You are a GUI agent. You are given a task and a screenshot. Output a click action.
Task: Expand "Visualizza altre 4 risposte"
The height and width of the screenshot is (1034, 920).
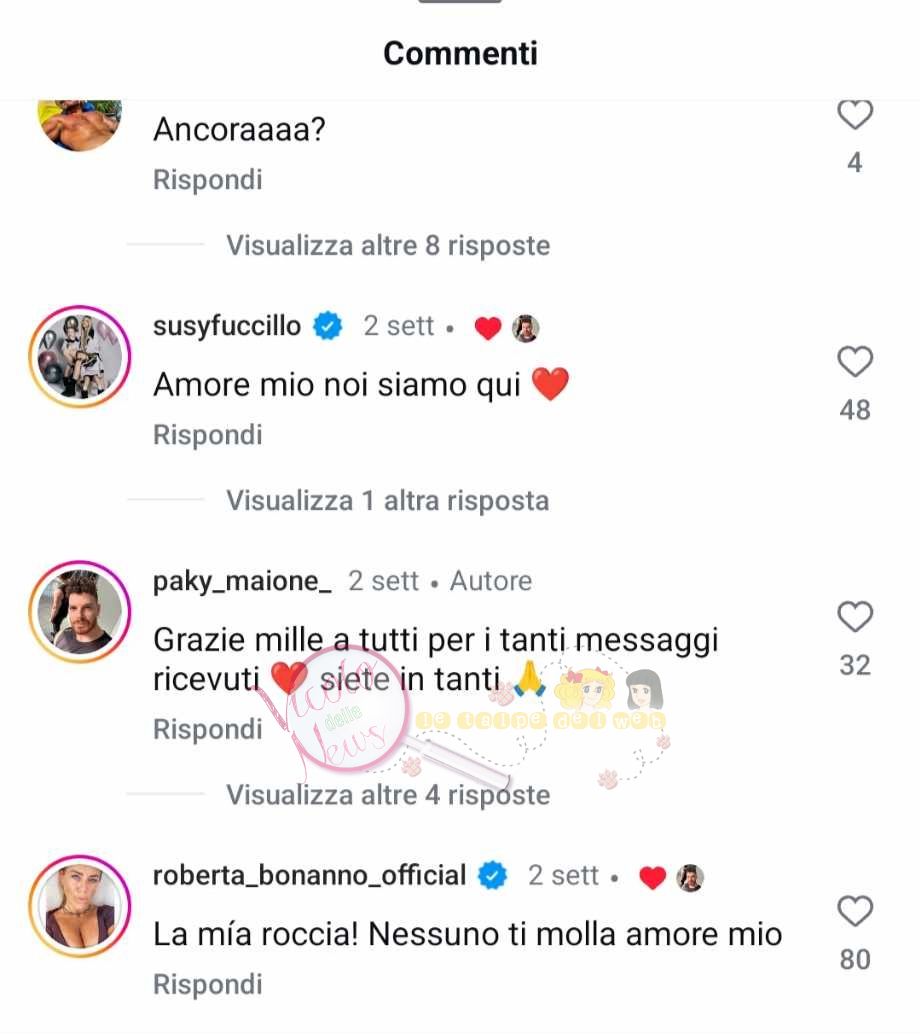pyautogui.click(x=388, y=795)
